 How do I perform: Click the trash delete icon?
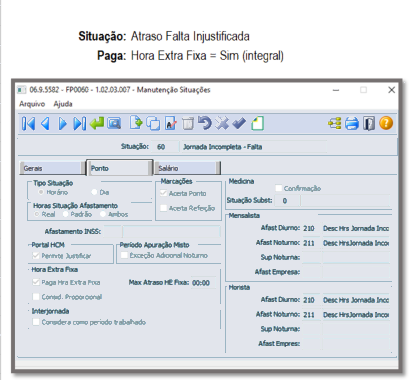(188, 124)
